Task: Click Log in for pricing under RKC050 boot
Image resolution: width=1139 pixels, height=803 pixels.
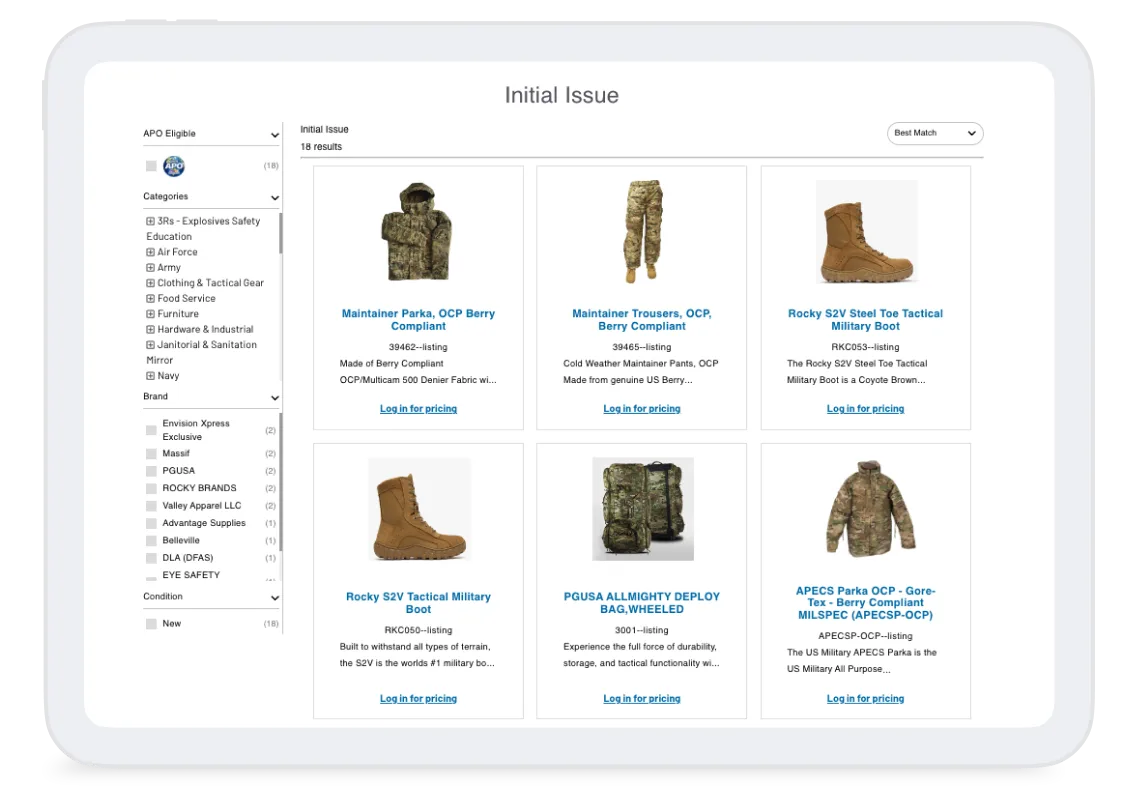Action: click(418, 698)
